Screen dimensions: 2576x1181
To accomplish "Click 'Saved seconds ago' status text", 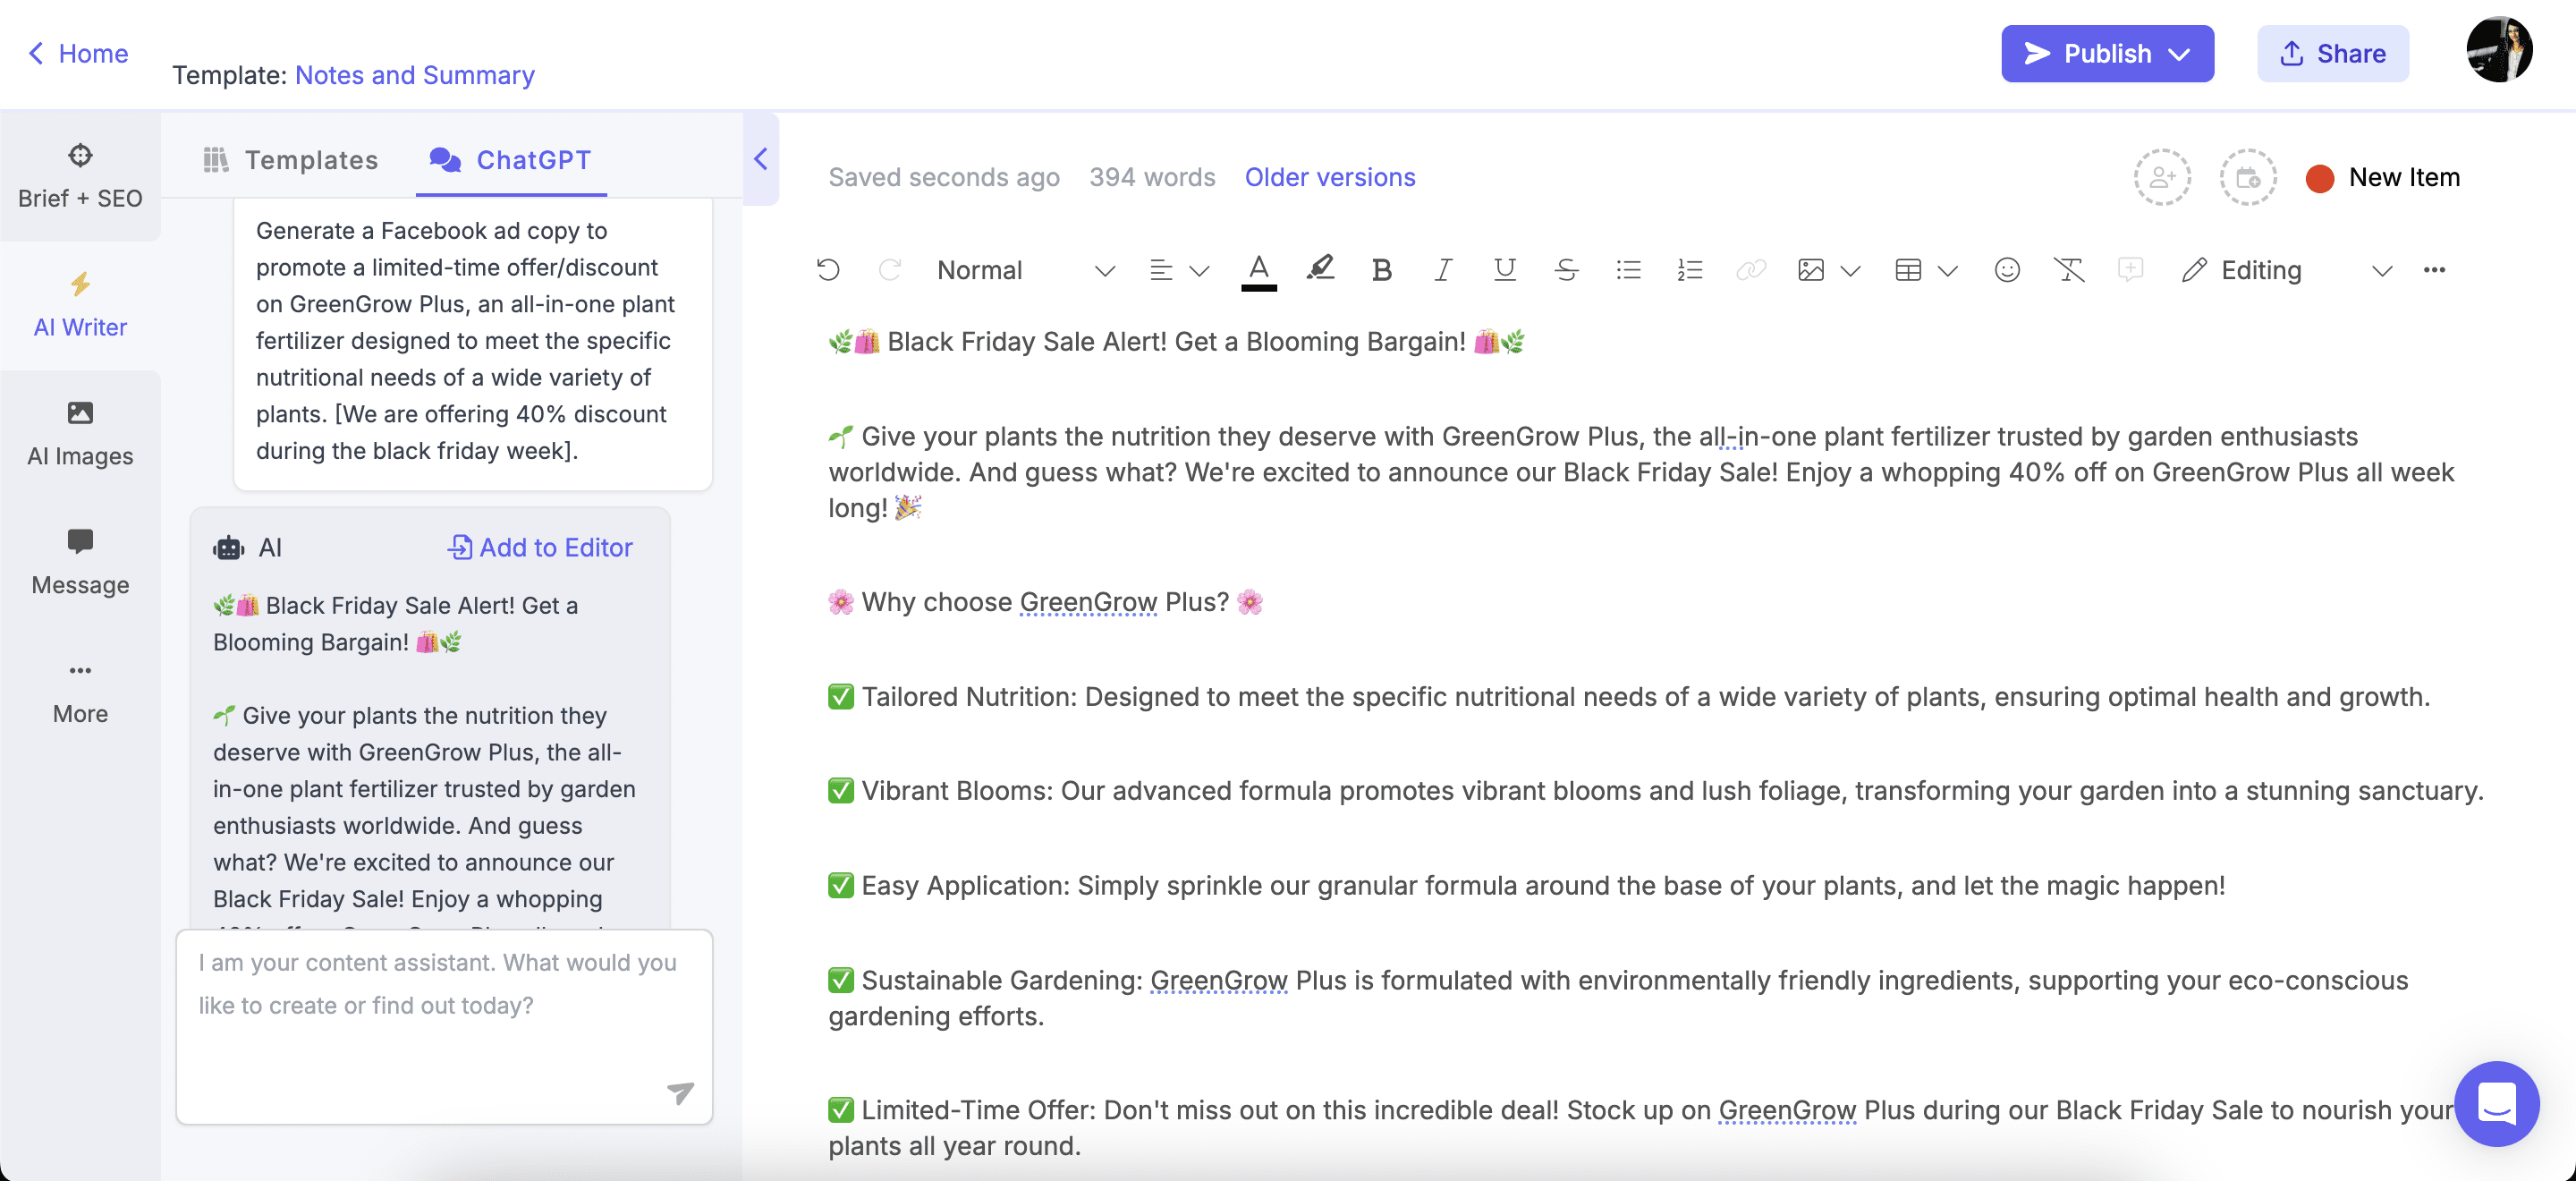I will 944,177.
